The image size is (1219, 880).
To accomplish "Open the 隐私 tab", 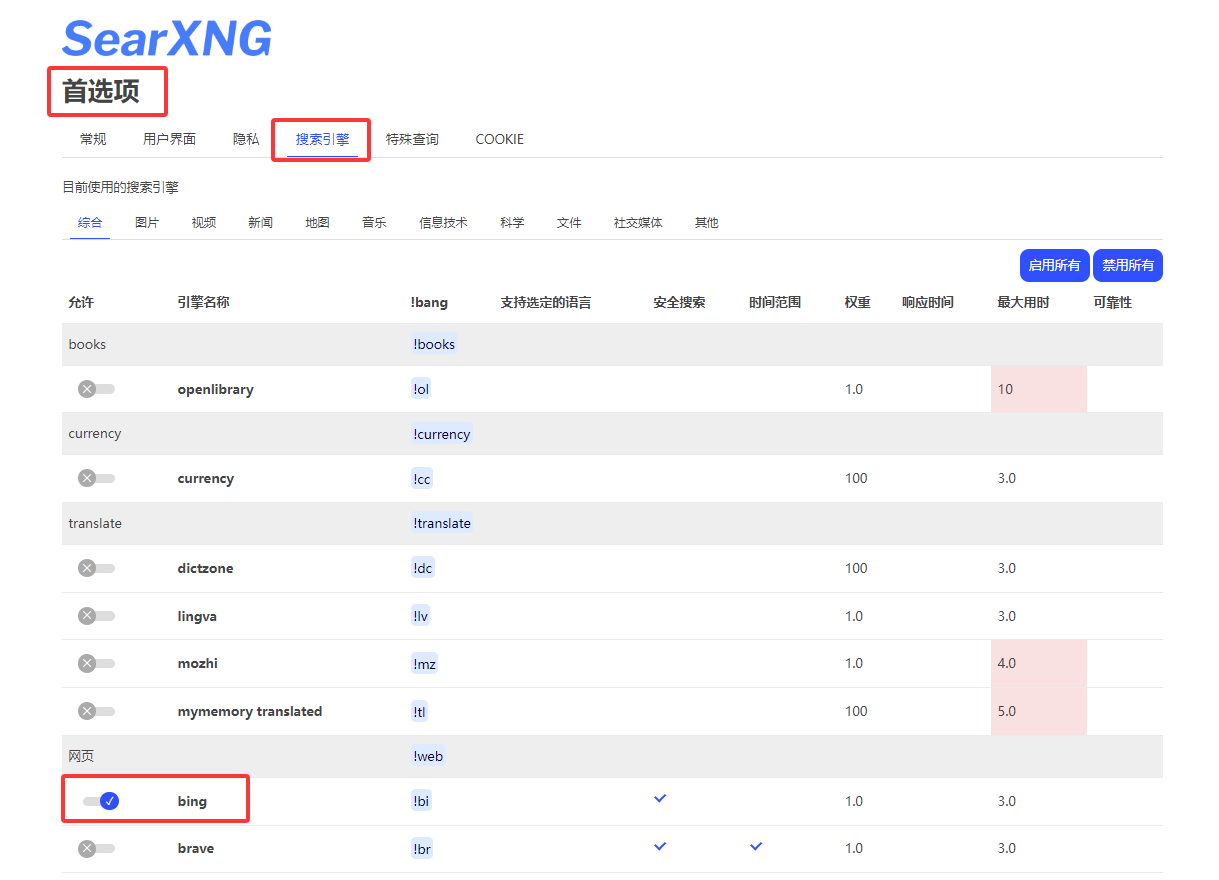I will click(x=246, y=139).
